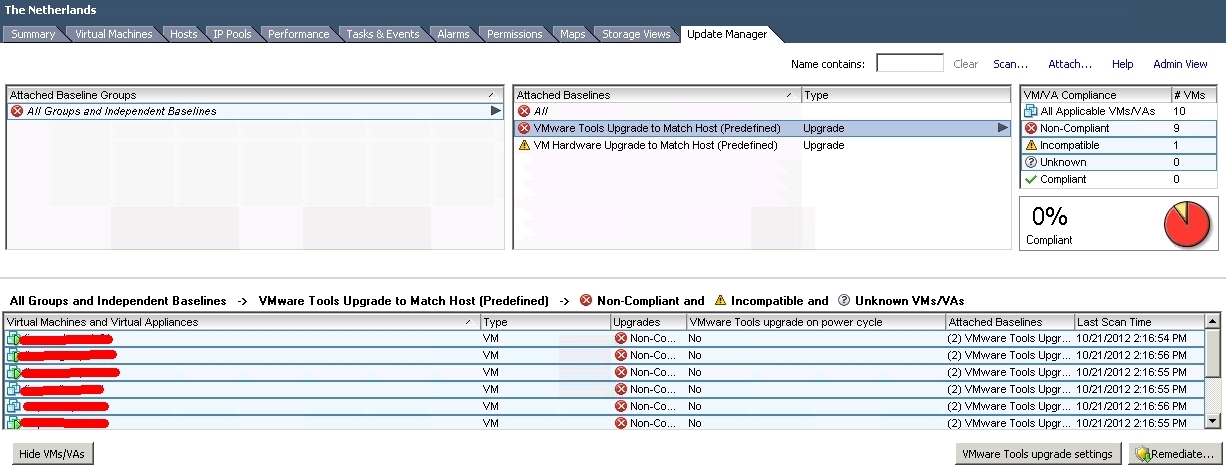Click Unknown VMs/VAs icon in breadcrumb heading
This screenshot has height=471, width=1226.
844,300
